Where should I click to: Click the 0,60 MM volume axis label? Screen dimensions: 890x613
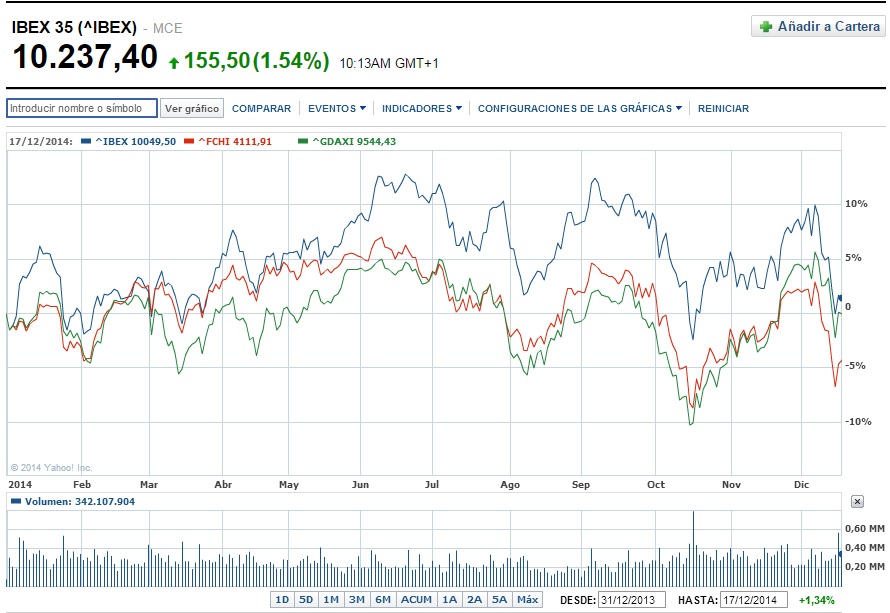pyautogui.click(x=864, y=528)
